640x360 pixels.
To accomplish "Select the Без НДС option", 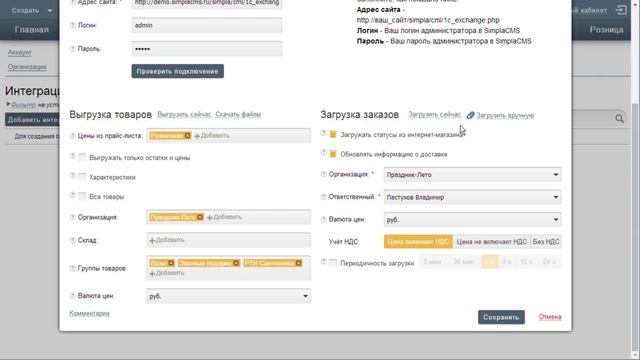I will (x=546, y=242).
